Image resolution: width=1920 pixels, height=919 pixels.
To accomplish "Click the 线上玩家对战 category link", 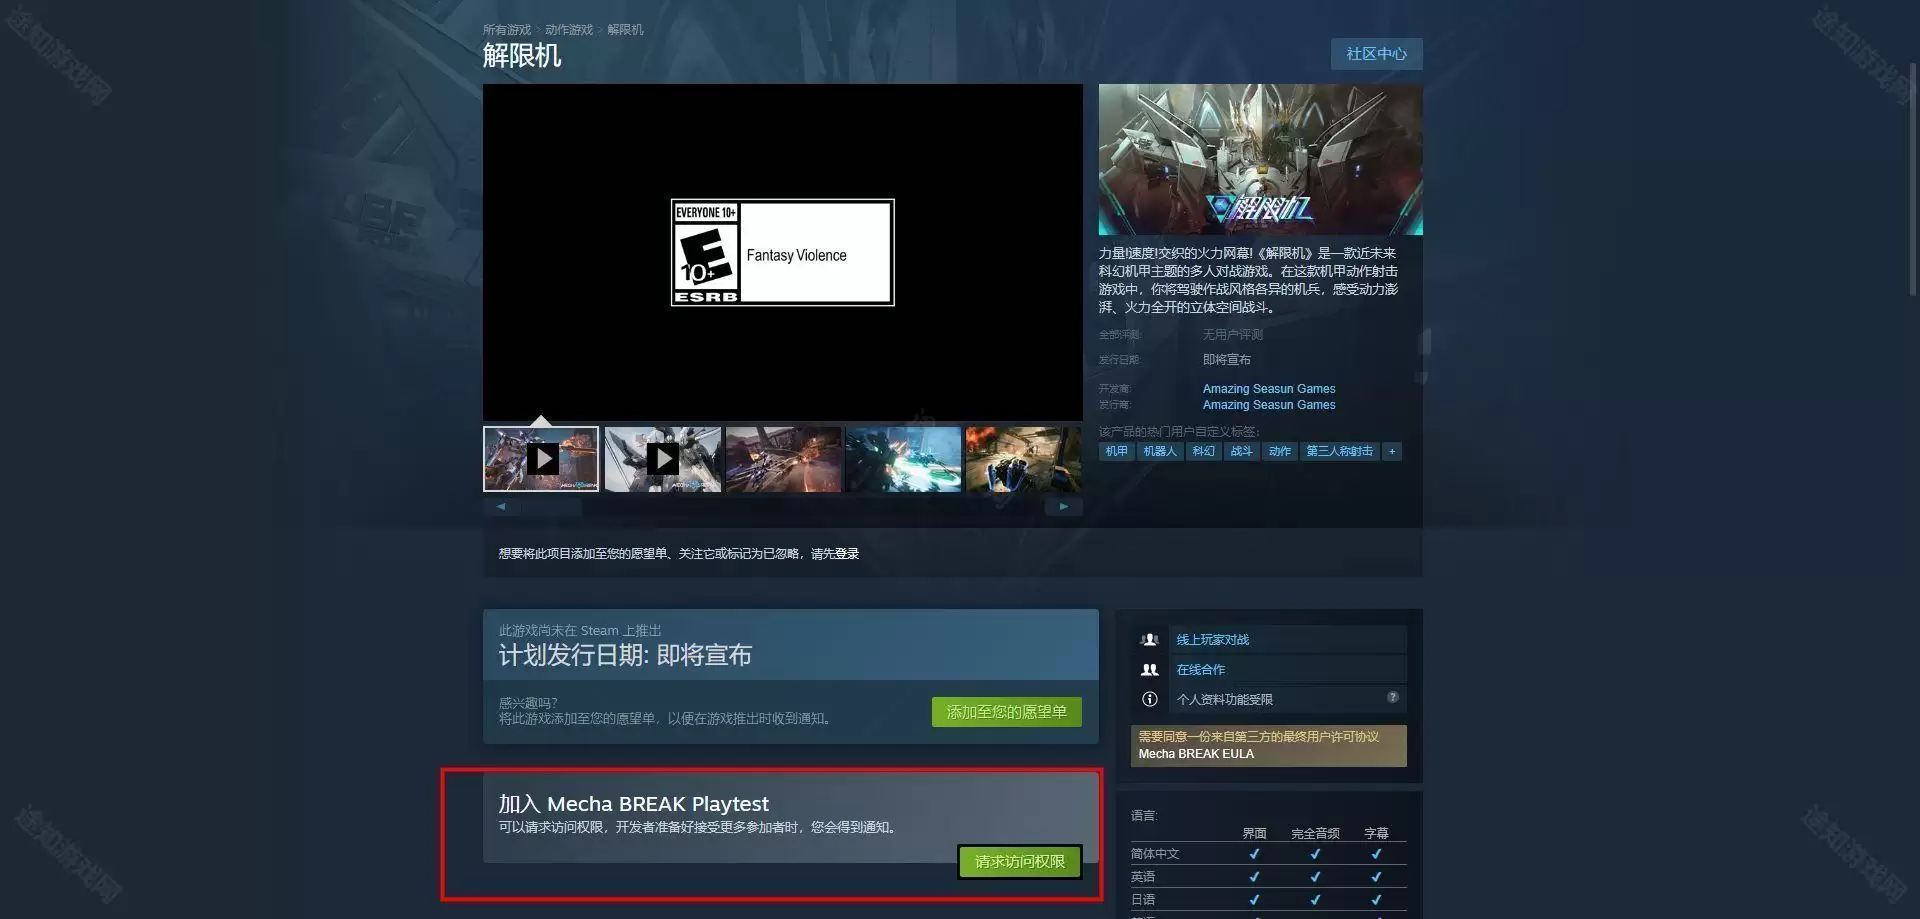I will click(x=1212, y=639).
